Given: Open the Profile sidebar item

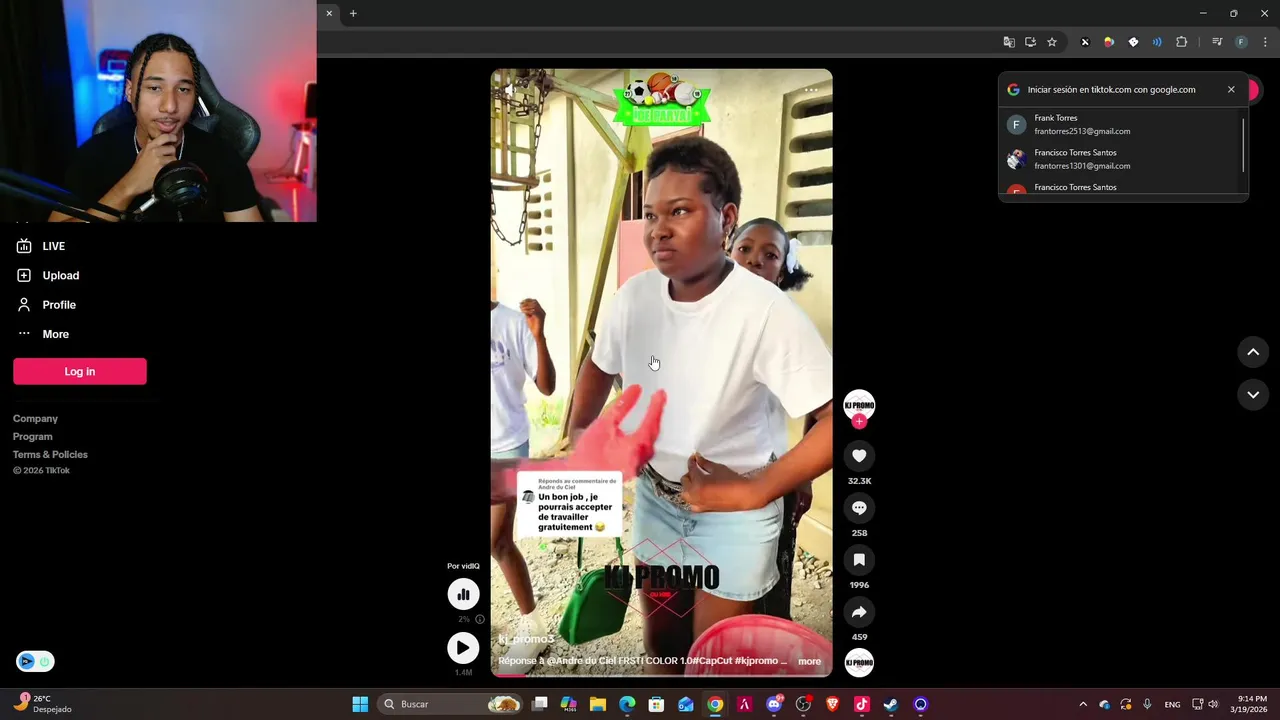Looking at the screenshot, I should click(46, 305).
